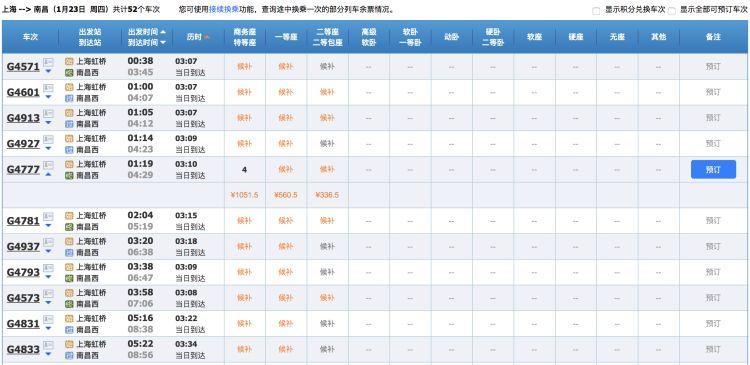
Task: Click 候补 under 一等座 for G4831
Action: [x=286, y=324]
